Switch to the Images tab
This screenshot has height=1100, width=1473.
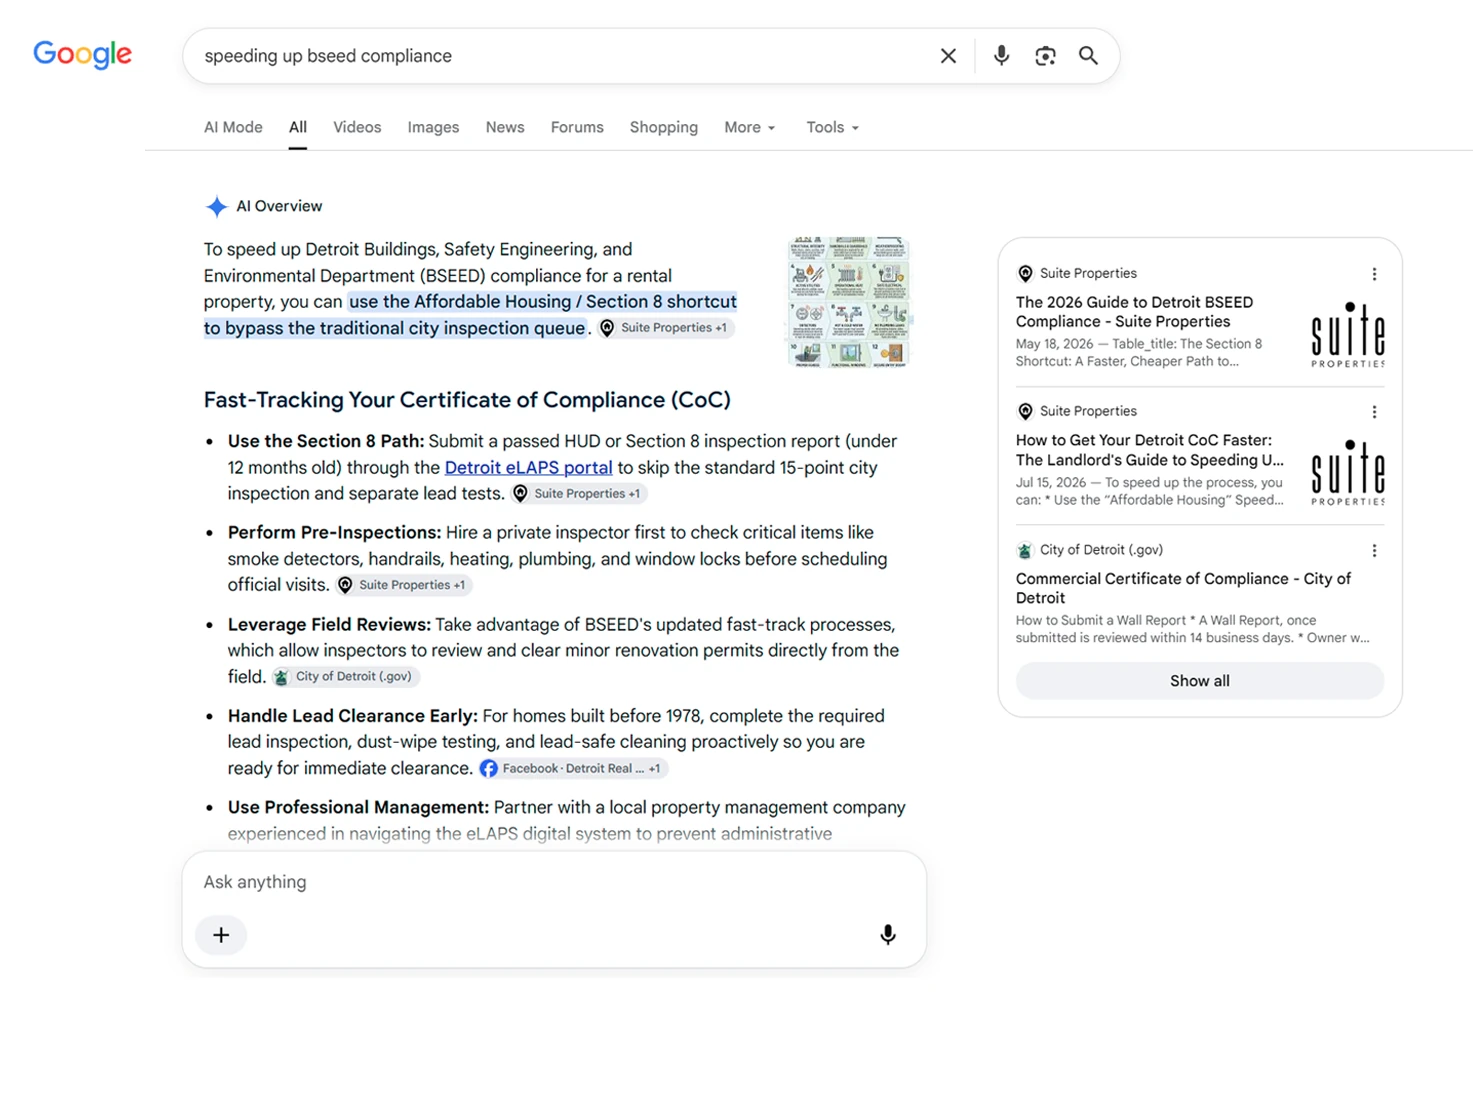(x=433, y=127)
